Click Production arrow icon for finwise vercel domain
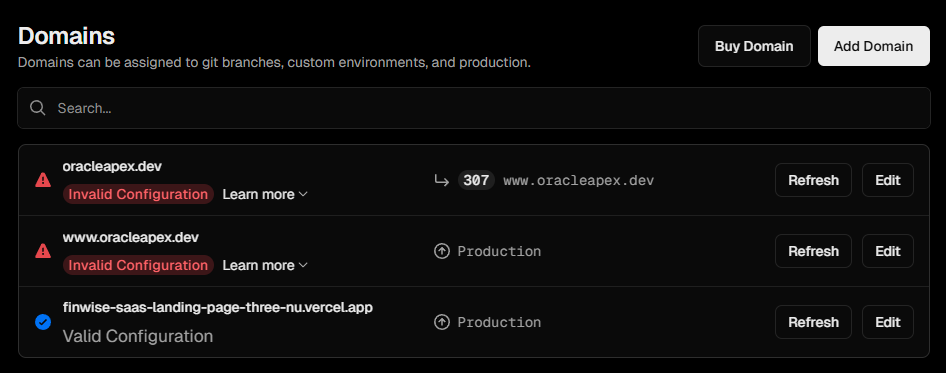Image resolution: width=946 pixels, height=373 pixels. click(442, 322)
